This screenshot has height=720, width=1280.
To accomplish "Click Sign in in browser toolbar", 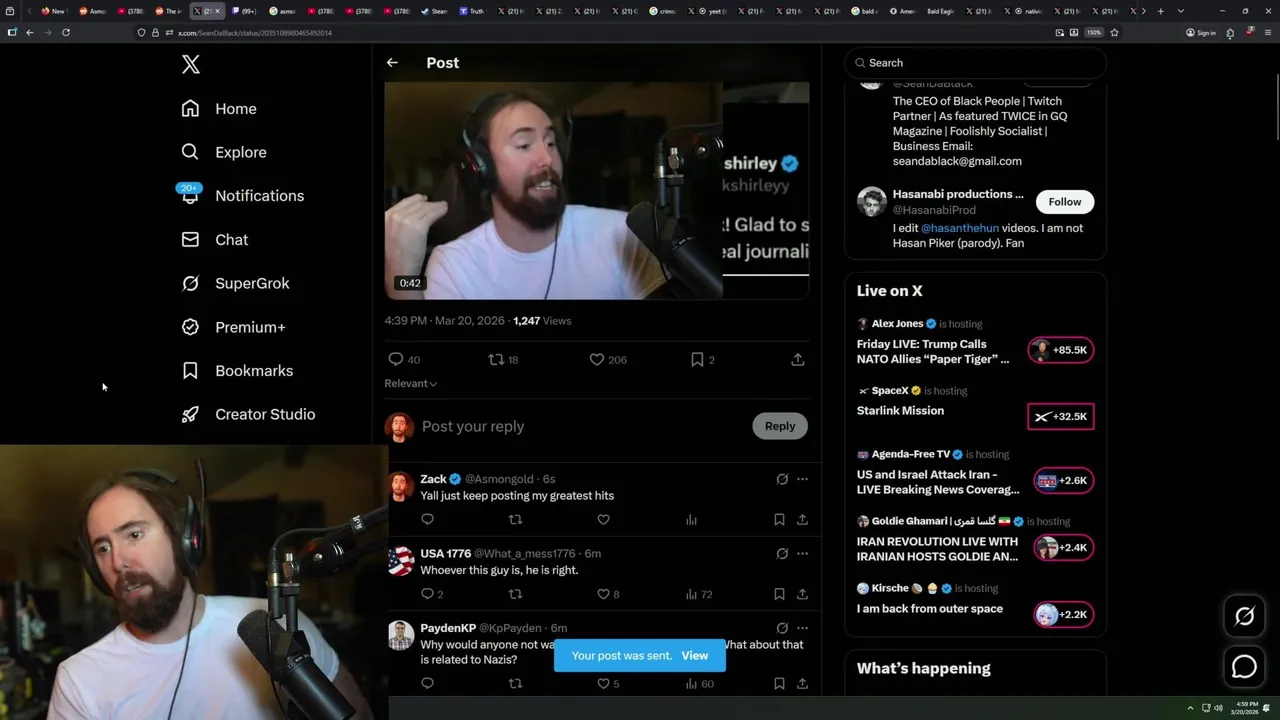I will pos(1201,33).
